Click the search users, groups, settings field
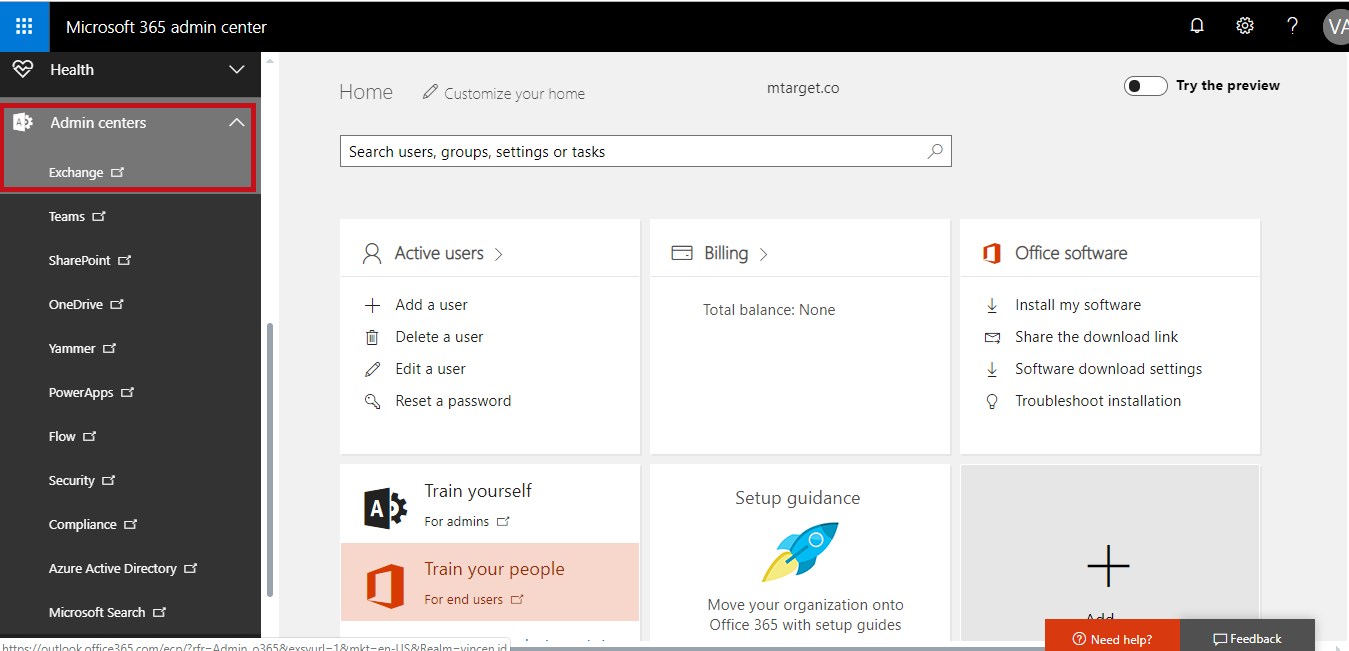1349x651 pixels. tap(645, 152)
